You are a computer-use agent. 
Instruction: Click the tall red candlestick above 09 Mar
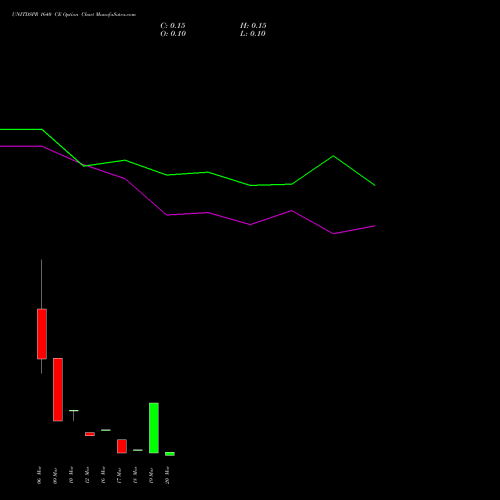tap(58, 389)
